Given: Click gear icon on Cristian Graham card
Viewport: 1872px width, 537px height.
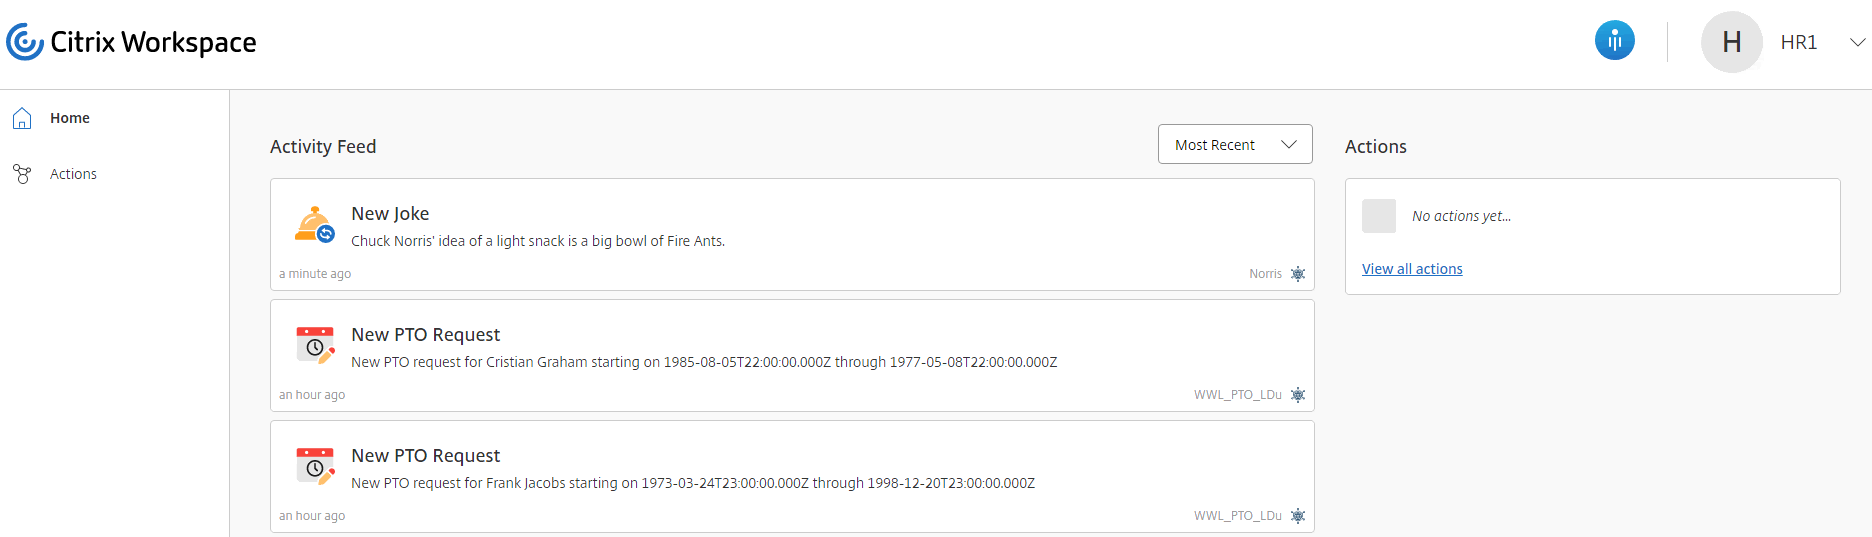Looking at the screenshot, I should tap(1298, 395).
